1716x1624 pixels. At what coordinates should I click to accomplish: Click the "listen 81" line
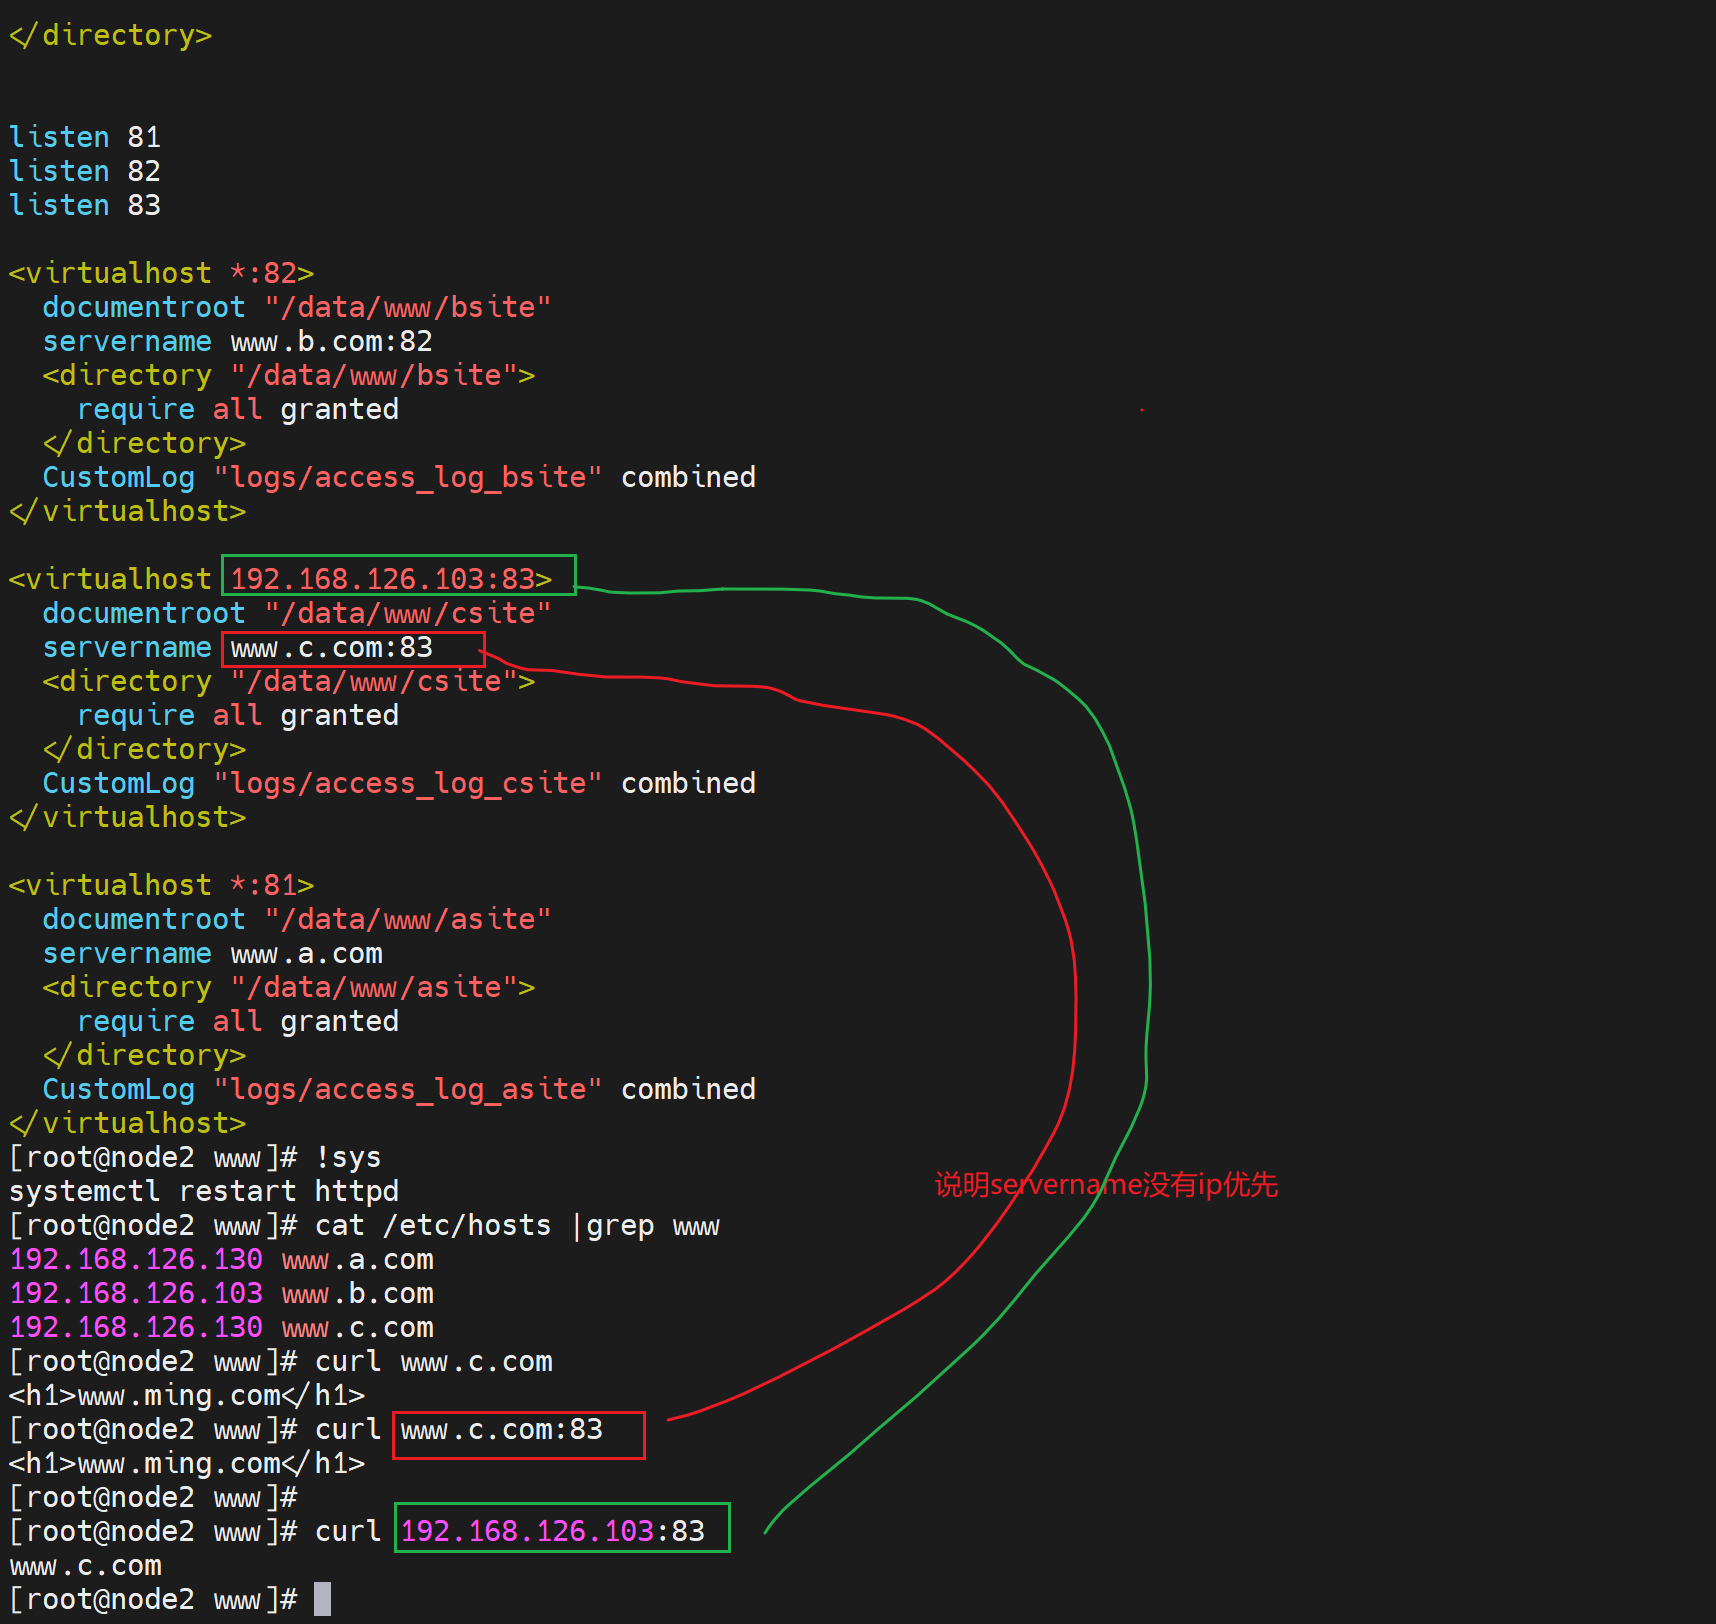(x=85, y=137)
